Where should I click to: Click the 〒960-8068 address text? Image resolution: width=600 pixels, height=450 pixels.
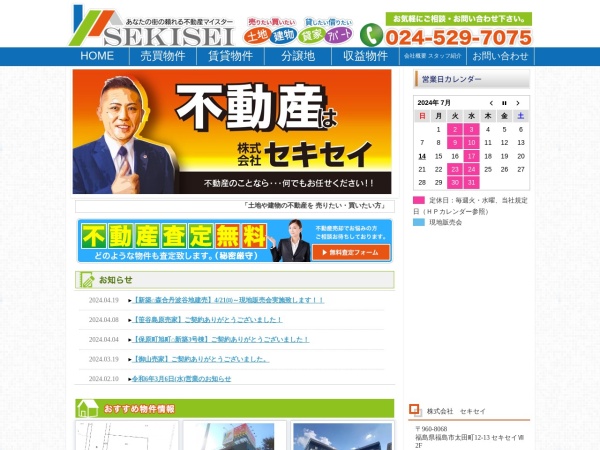click(x=431, y=429)
